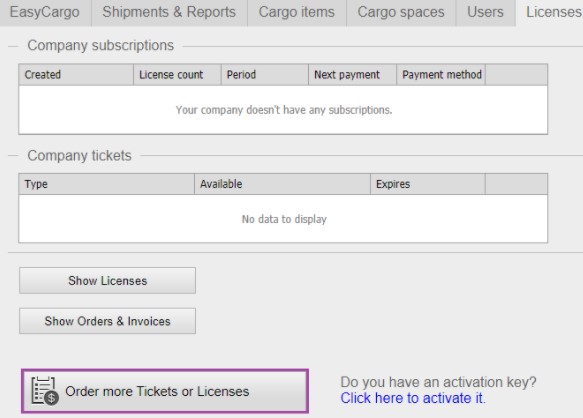Go to the Cargo spaces tab
This screenshot has width=583, height=418.
point(401,13)
